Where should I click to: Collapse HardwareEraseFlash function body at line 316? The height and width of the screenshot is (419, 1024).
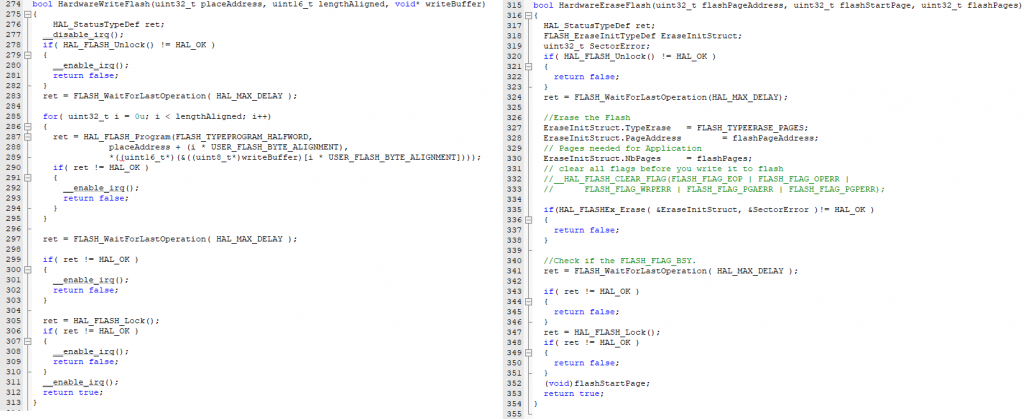[x=529, y=16]
